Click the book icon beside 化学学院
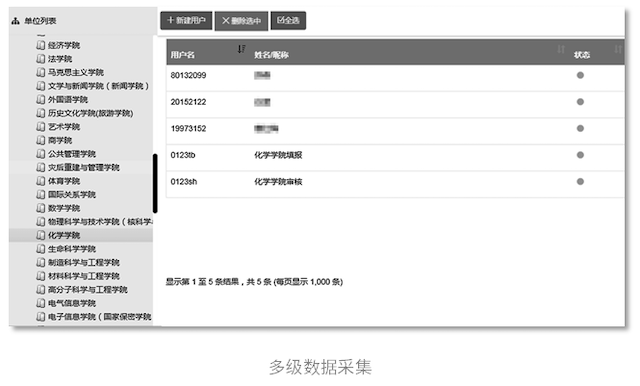This screenshot has height=386, width=640. 40,235
